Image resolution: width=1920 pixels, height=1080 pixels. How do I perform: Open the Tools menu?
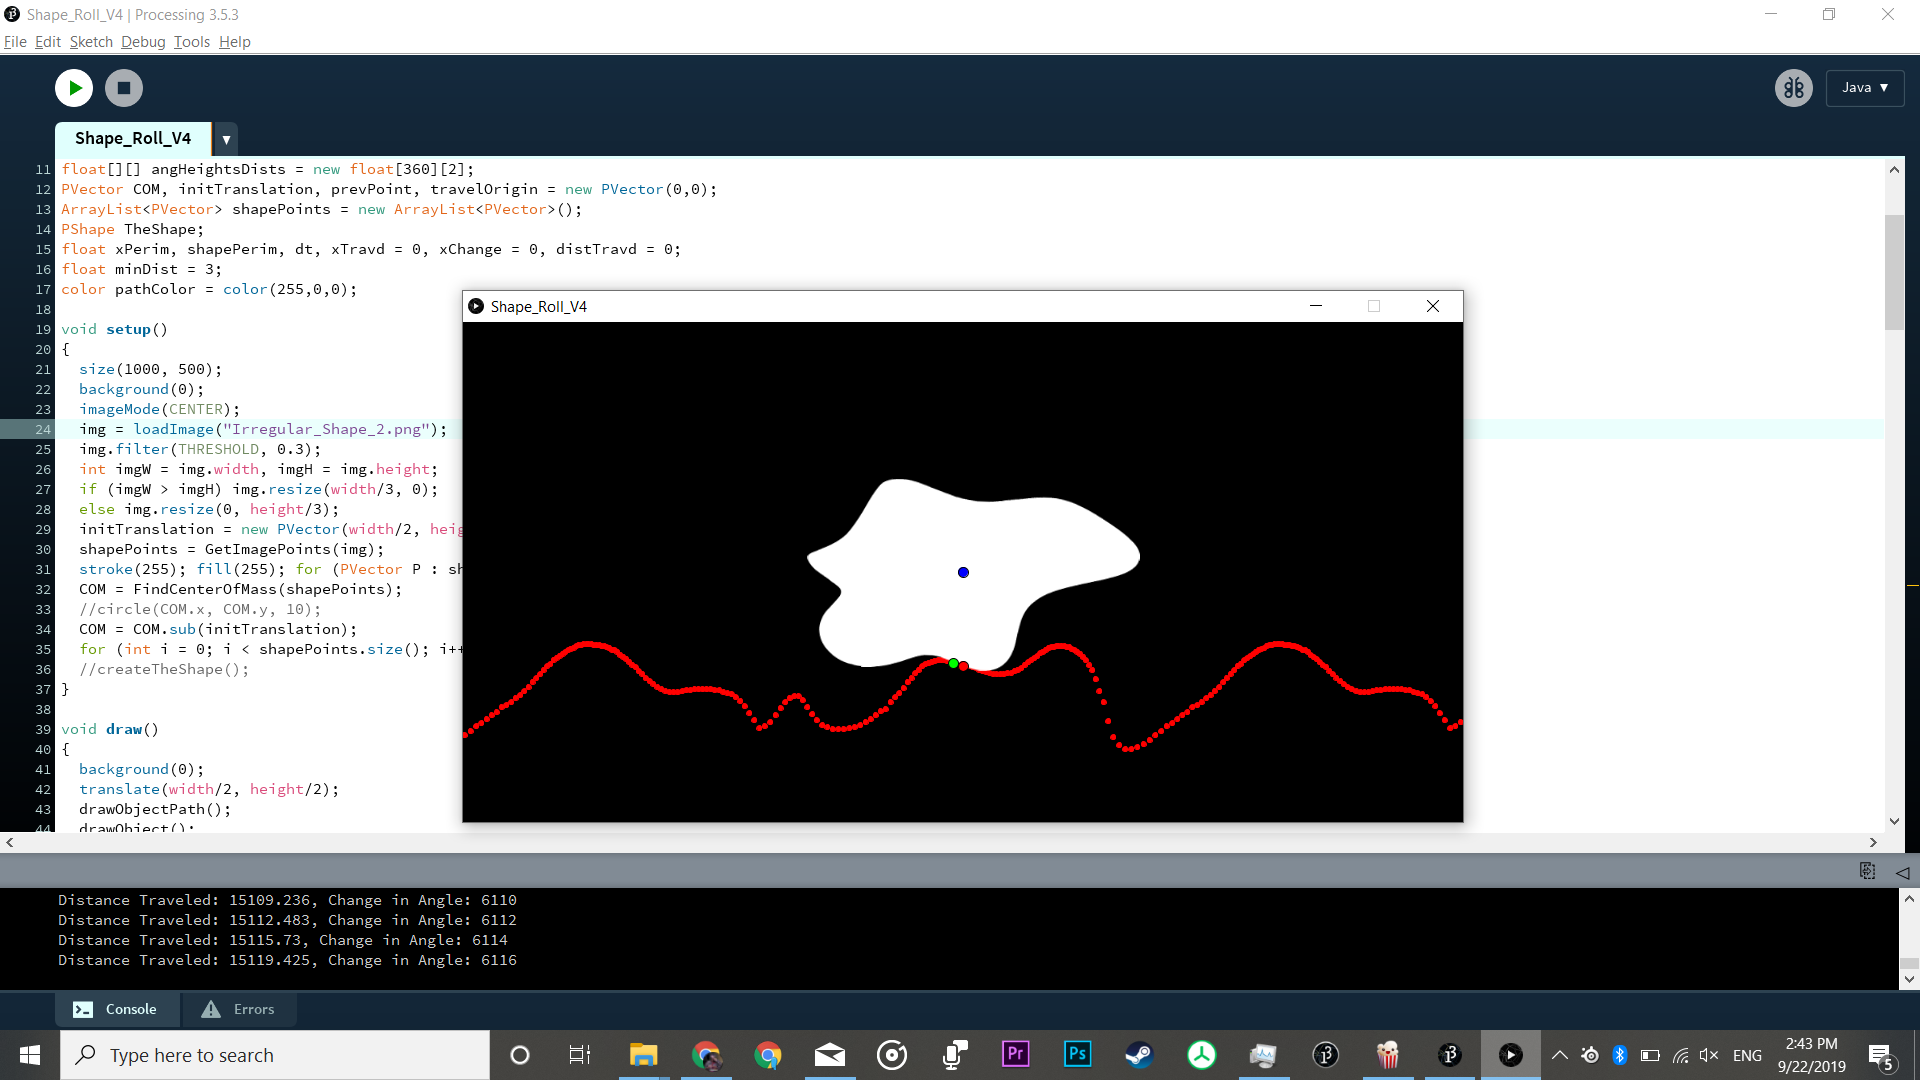point(191,42)
